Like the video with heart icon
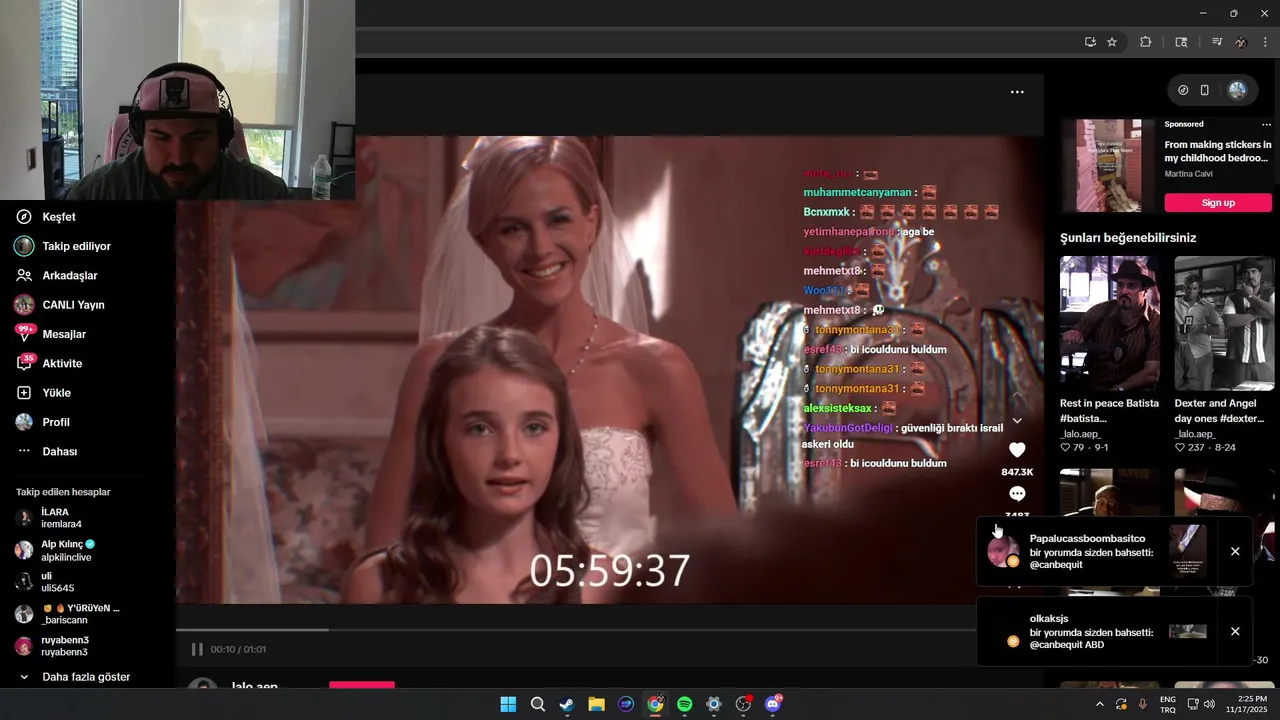Image resolution: width=1280 pixels, height=720 pixels. pos(1017,450)
